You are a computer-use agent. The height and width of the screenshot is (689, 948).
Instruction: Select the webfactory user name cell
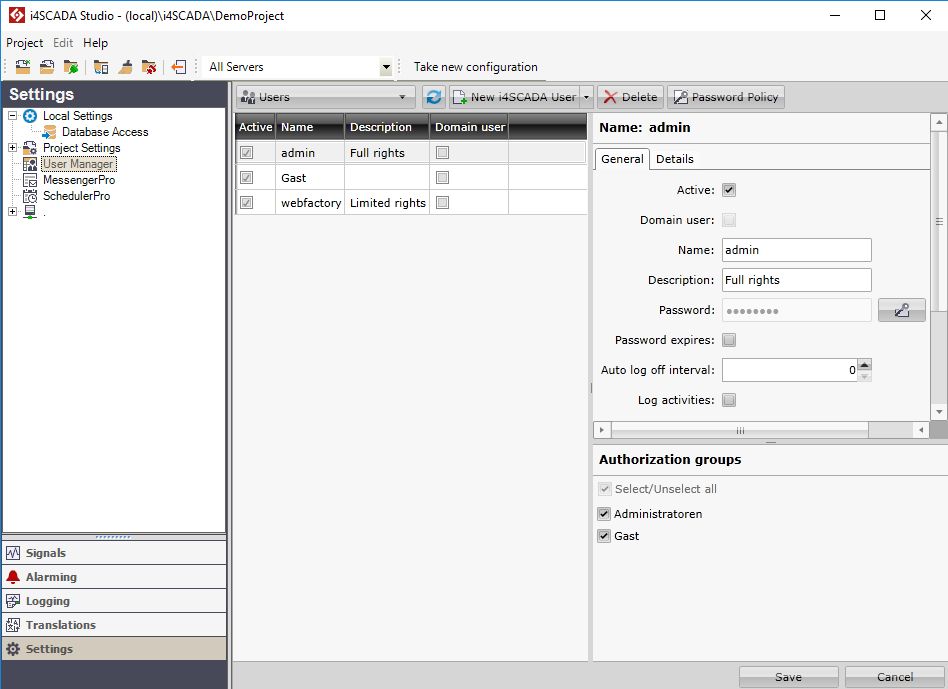pos(310,202)
